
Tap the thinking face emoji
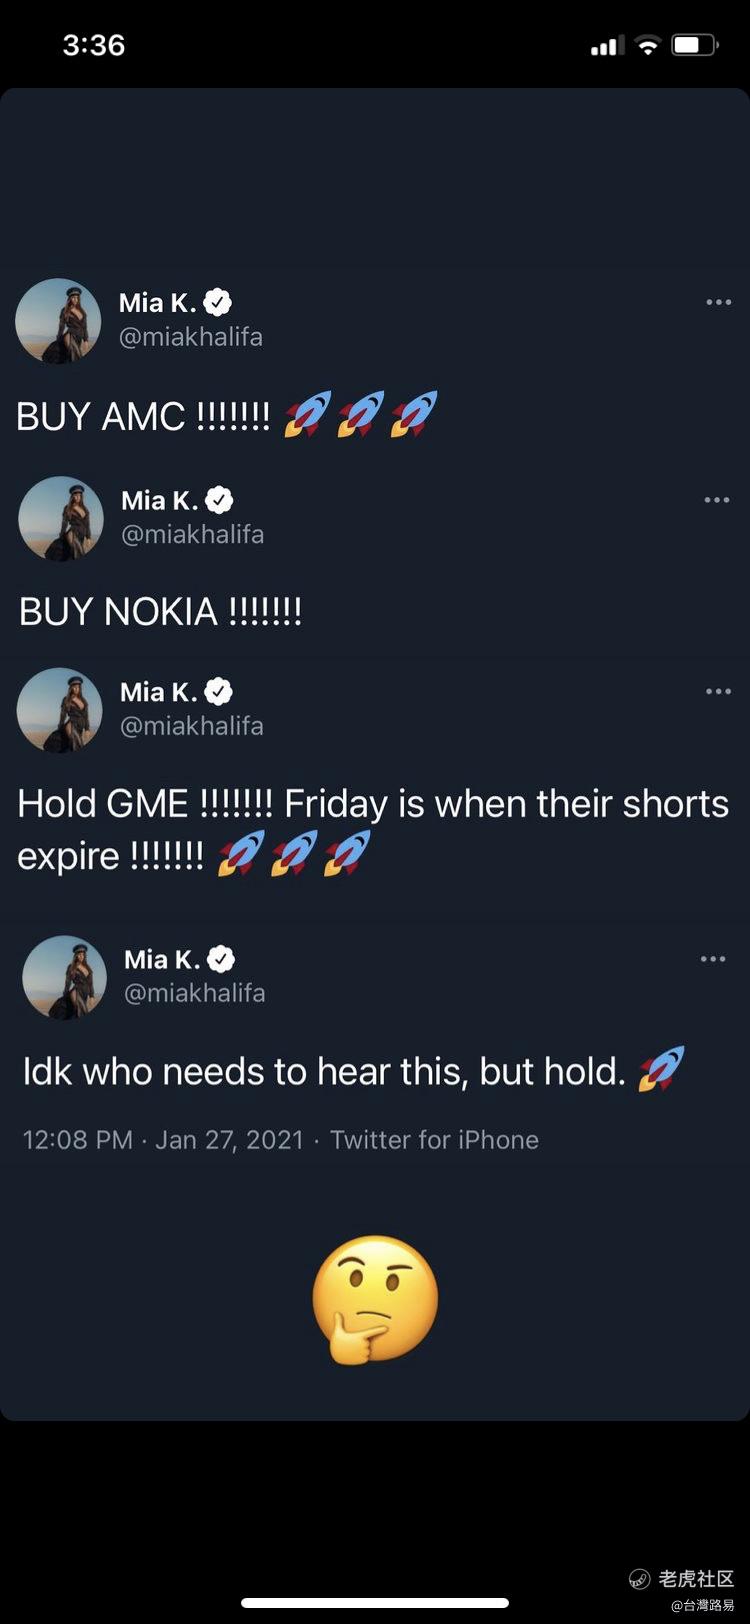(375, 1299)
